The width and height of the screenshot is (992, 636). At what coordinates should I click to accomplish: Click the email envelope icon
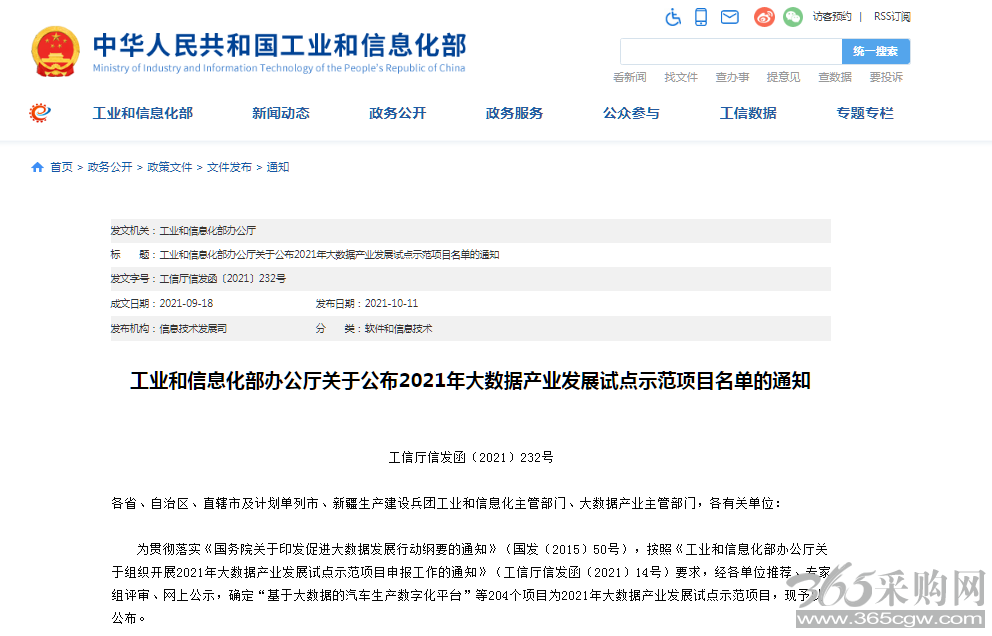pyautogui.click(x=729, y=17)
